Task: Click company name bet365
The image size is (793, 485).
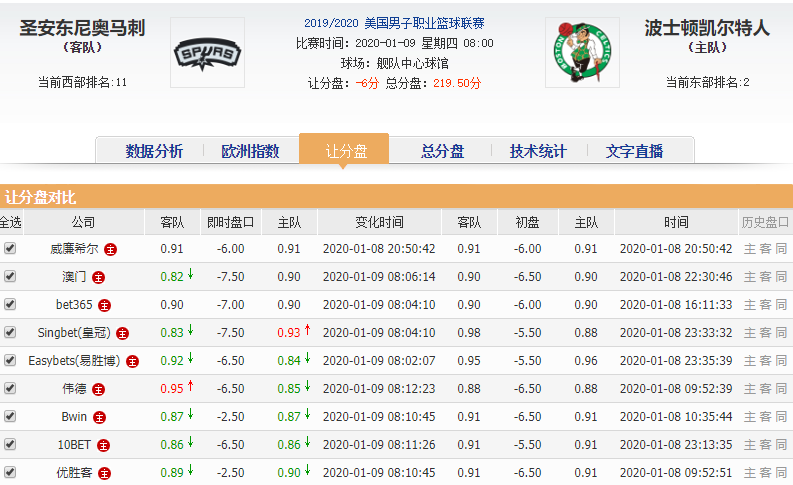Action: (x=74, y=305)
